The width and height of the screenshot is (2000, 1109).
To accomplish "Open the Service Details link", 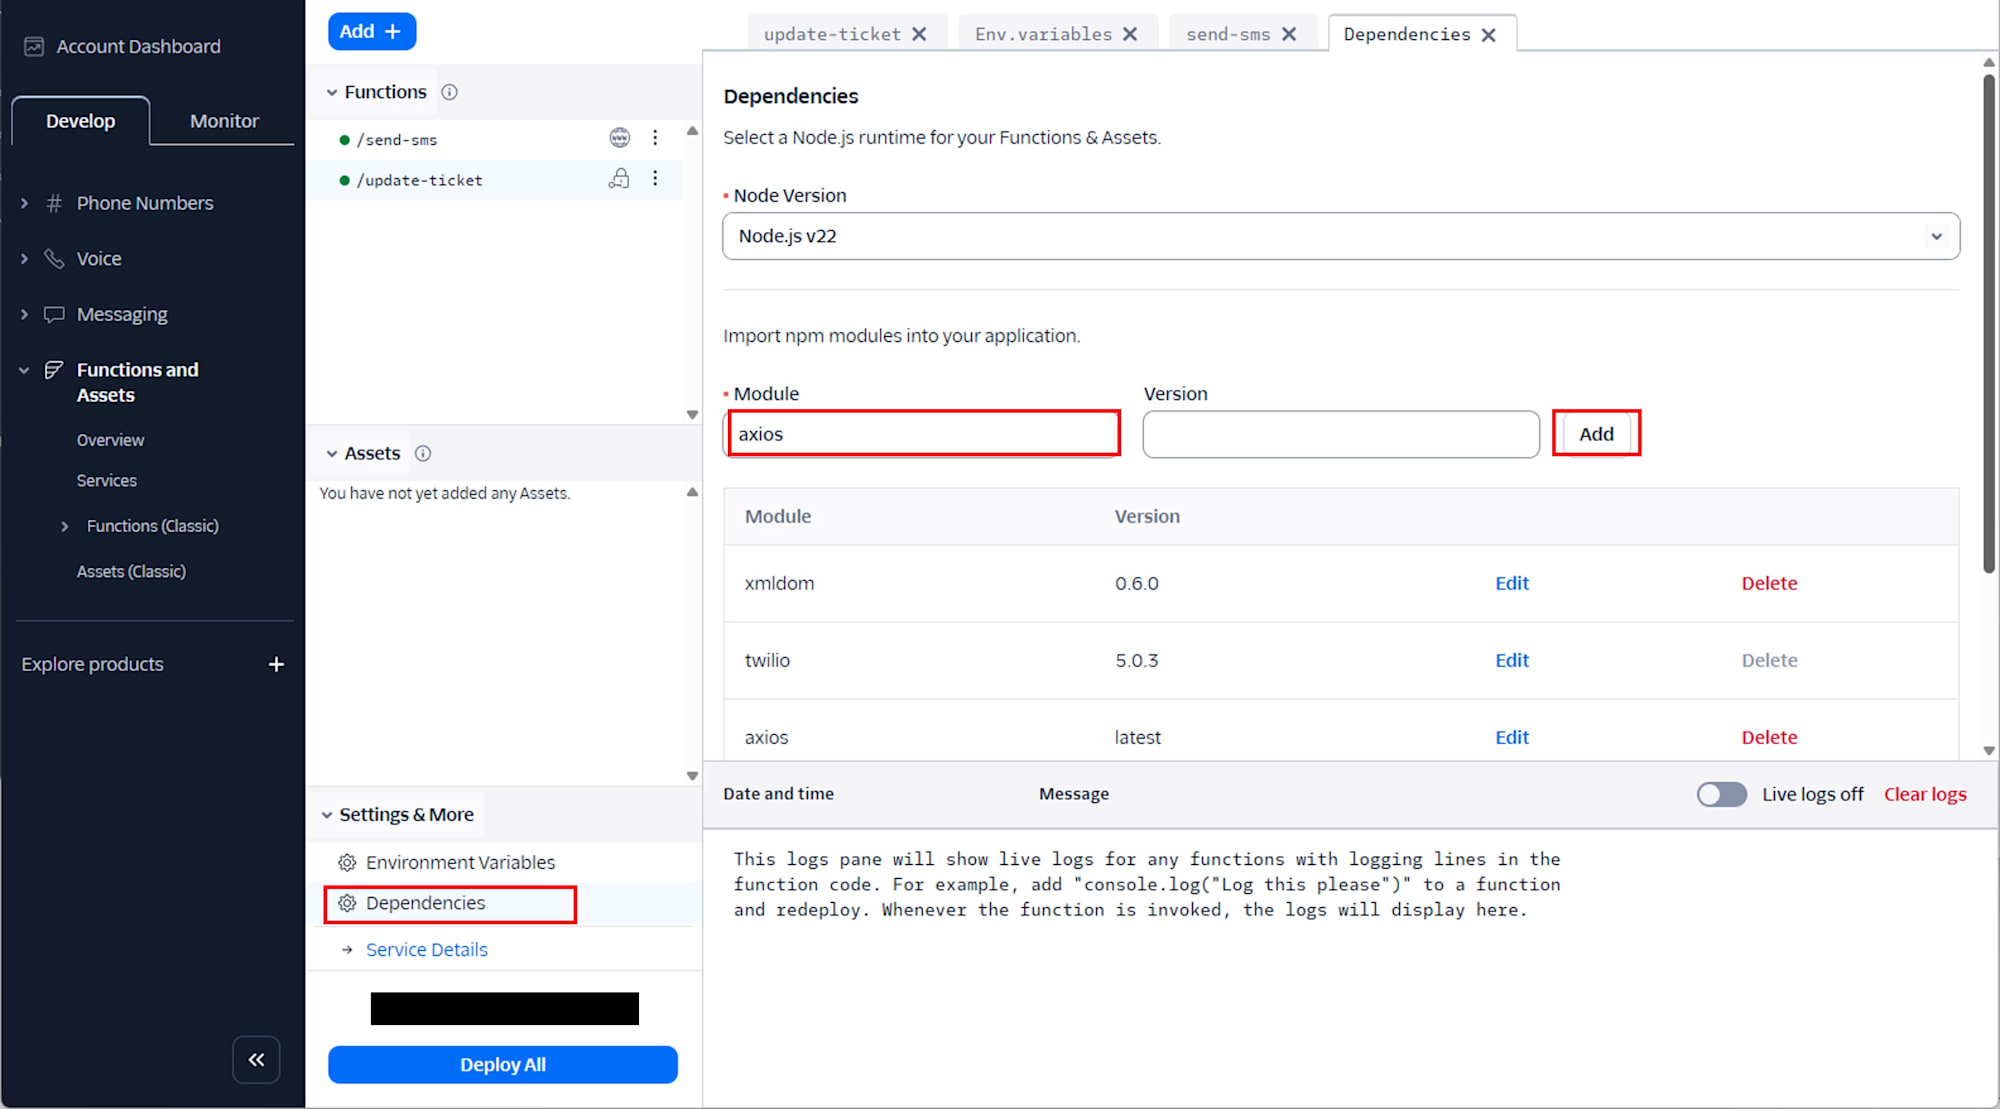I will tap(427, 950).
